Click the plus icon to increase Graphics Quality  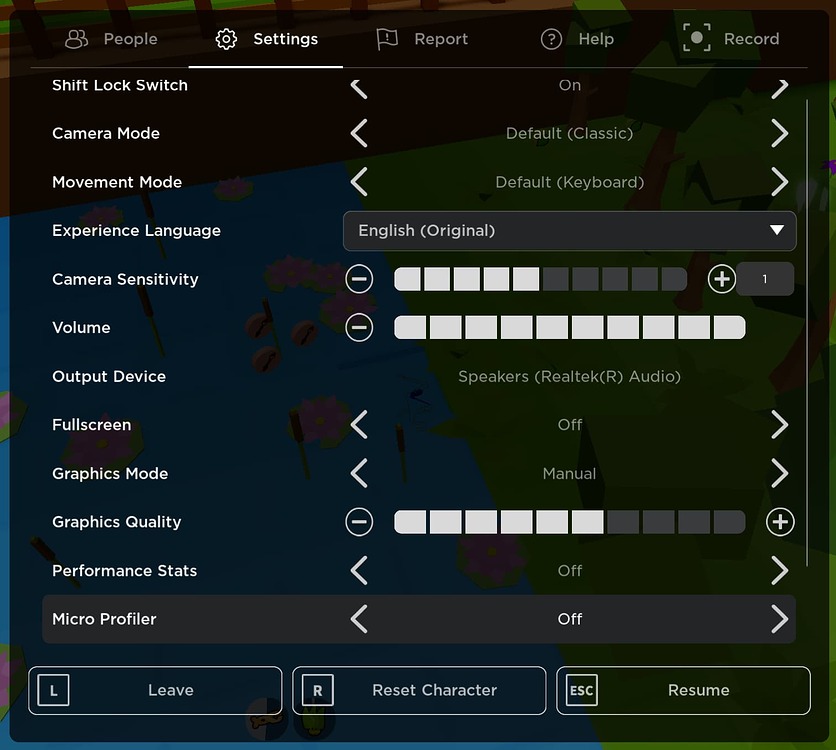[x=780, y=521]
